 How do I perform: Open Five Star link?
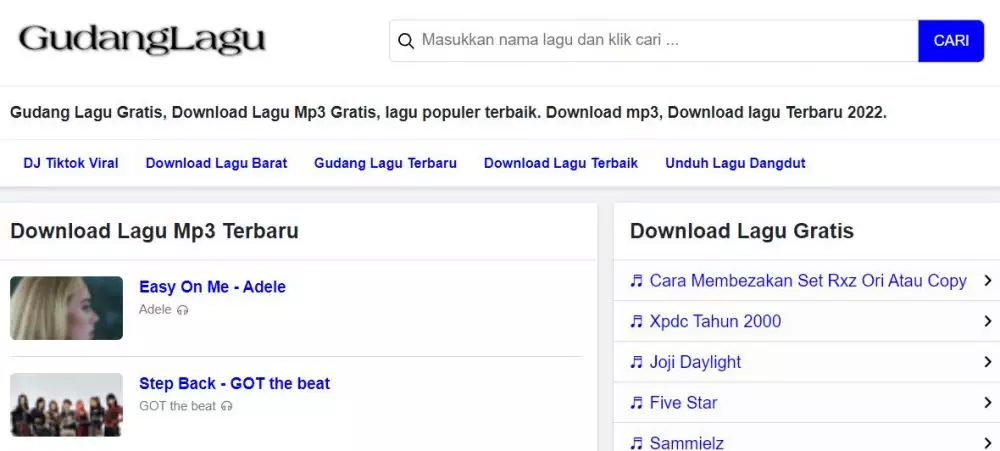click(683, 403)
